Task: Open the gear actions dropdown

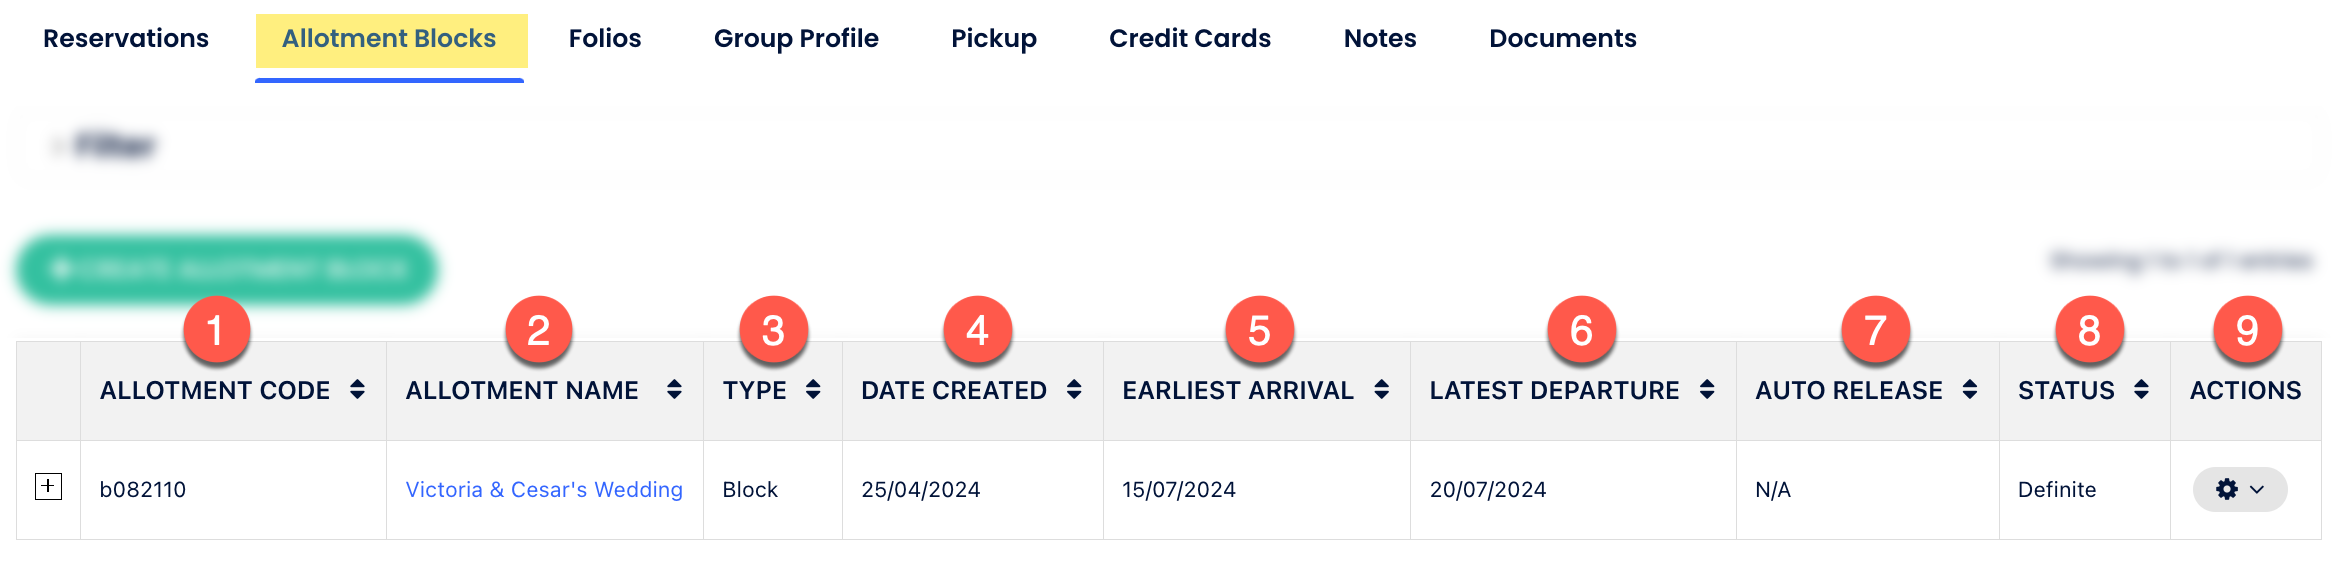Action: pyautogui.click(x=2239, y=489)
